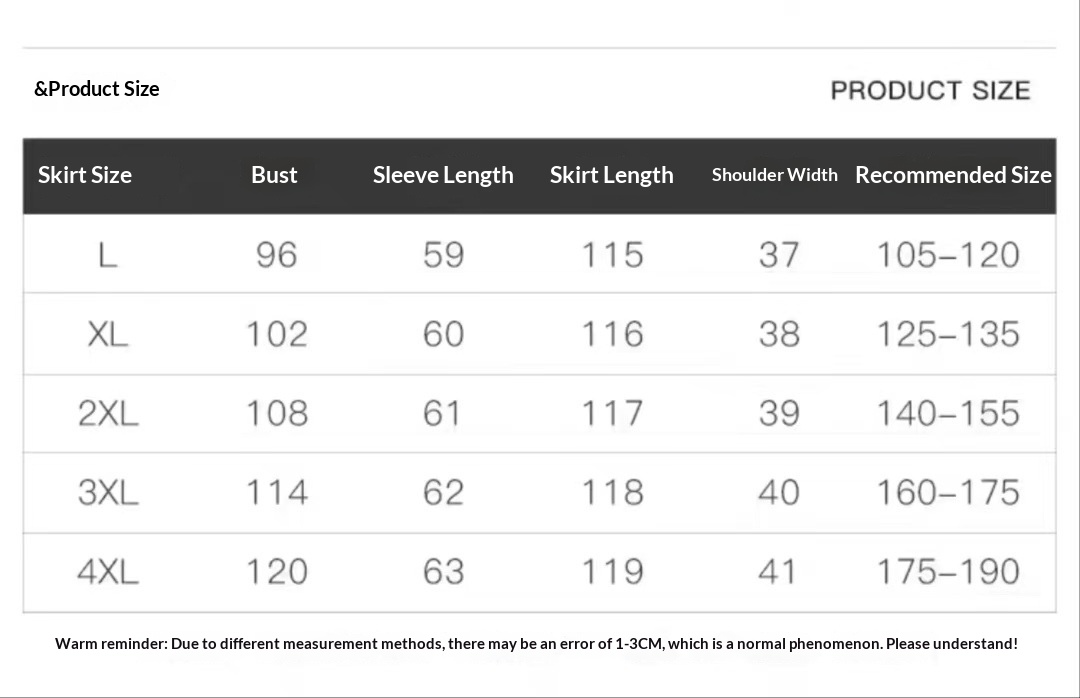Click the warm reminder note text
Viewport: 1080px width, 698px height.
click(536, 644)
